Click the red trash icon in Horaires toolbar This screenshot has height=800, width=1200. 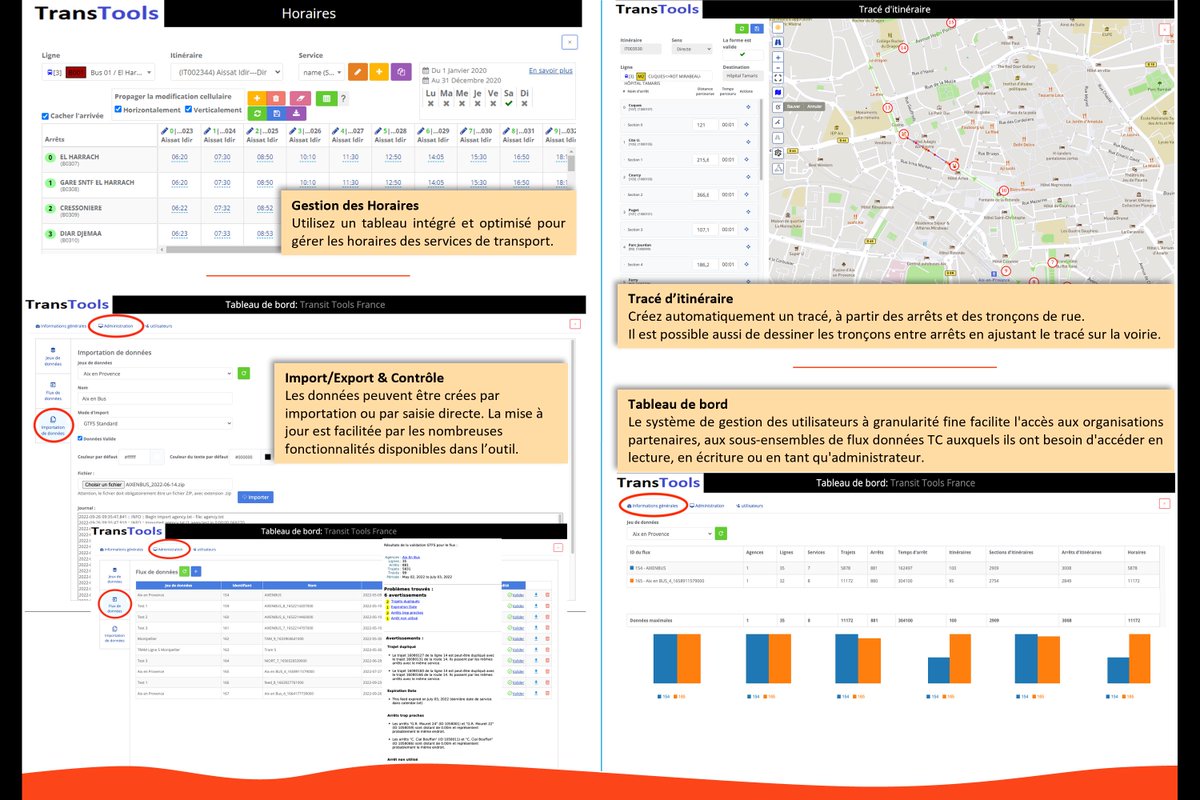[x=278, y=98]
